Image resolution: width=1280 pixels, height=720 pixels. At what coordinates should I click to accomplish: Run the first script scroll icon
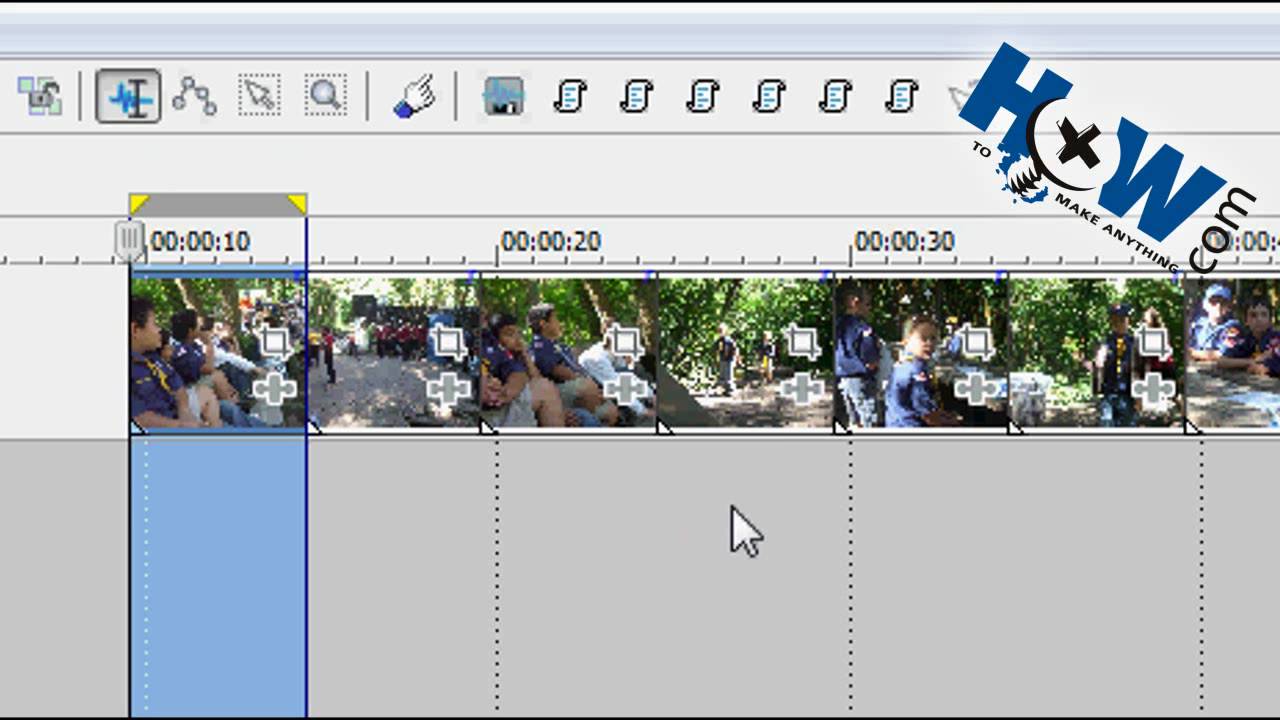pos(569,97)
